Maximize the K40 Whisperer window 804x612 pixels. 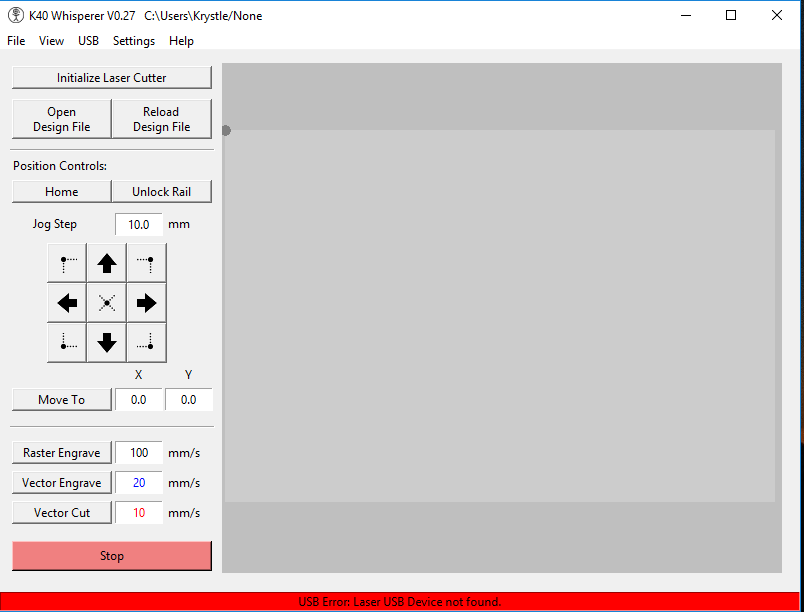point(731,15)
